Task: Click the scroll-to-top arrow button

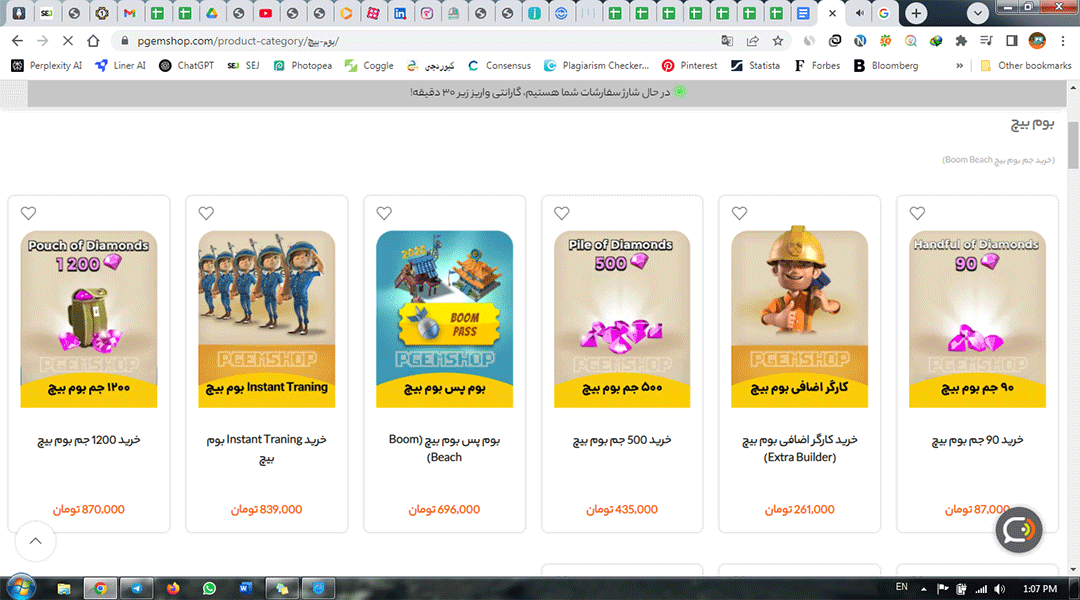Action: point(36,541)
